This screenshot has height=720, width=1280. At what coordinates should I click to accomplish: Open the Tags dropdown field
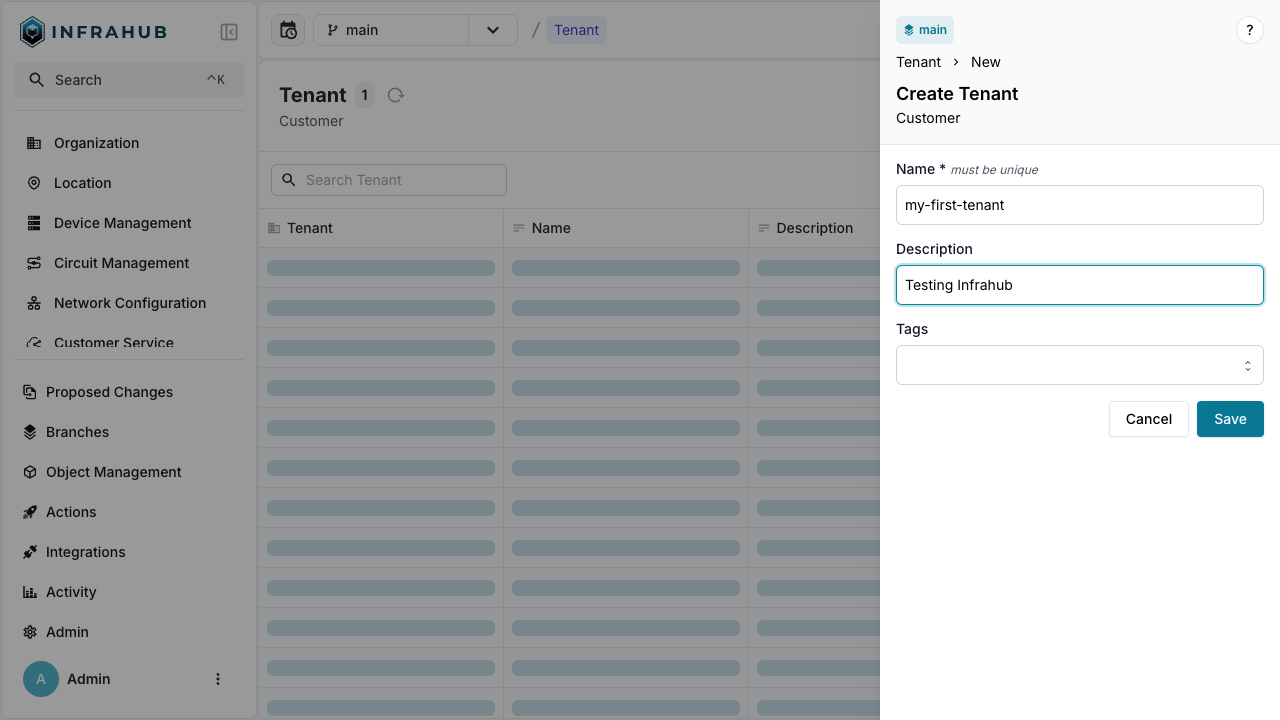point(1079,365)
